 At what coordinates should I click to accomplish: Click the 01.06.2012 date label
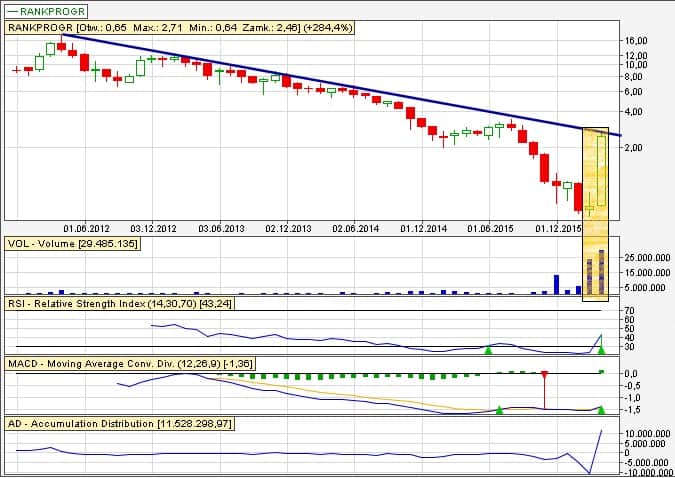[84, 228]
